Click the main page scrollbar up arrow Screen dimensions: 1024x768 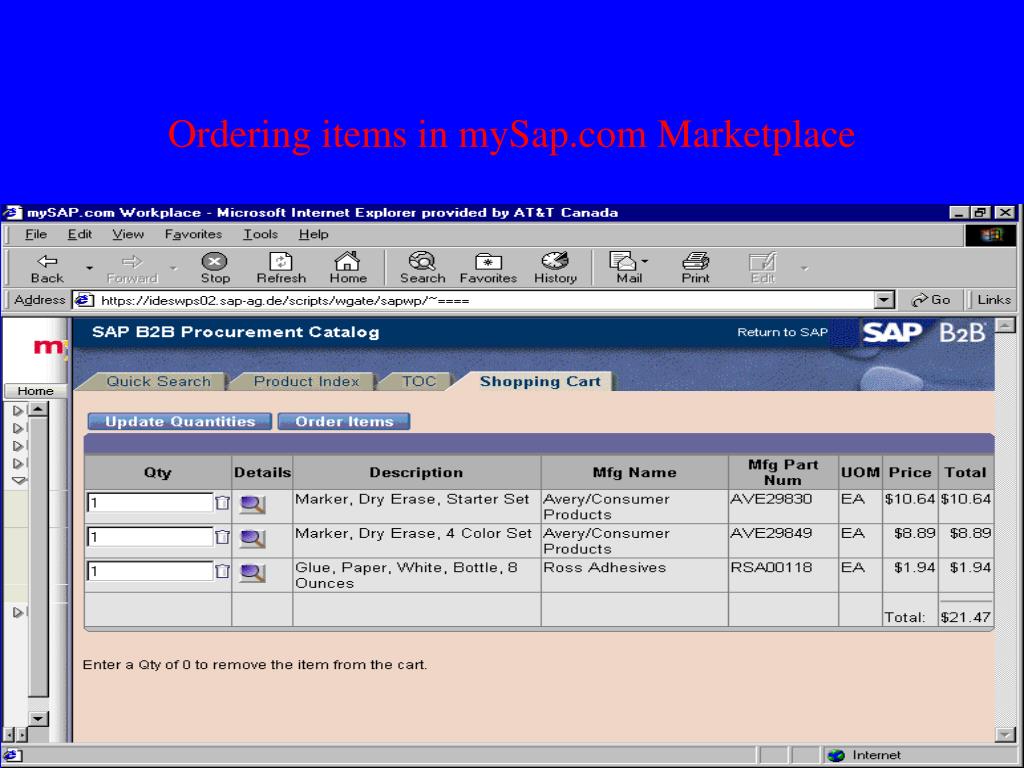(x=1005, y=325)
